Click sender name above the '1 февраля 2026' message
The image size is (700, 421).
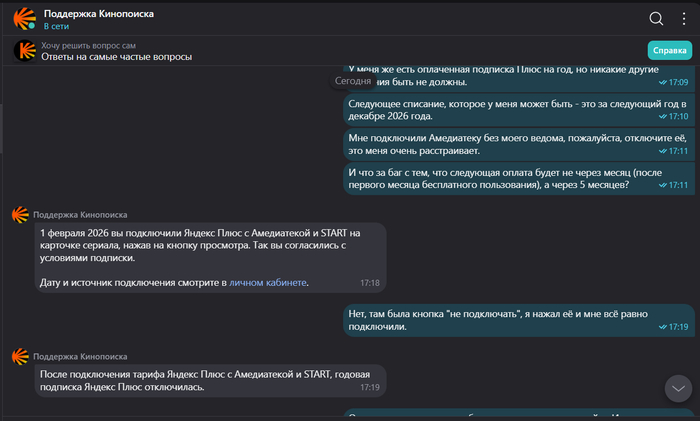(80, 214)
